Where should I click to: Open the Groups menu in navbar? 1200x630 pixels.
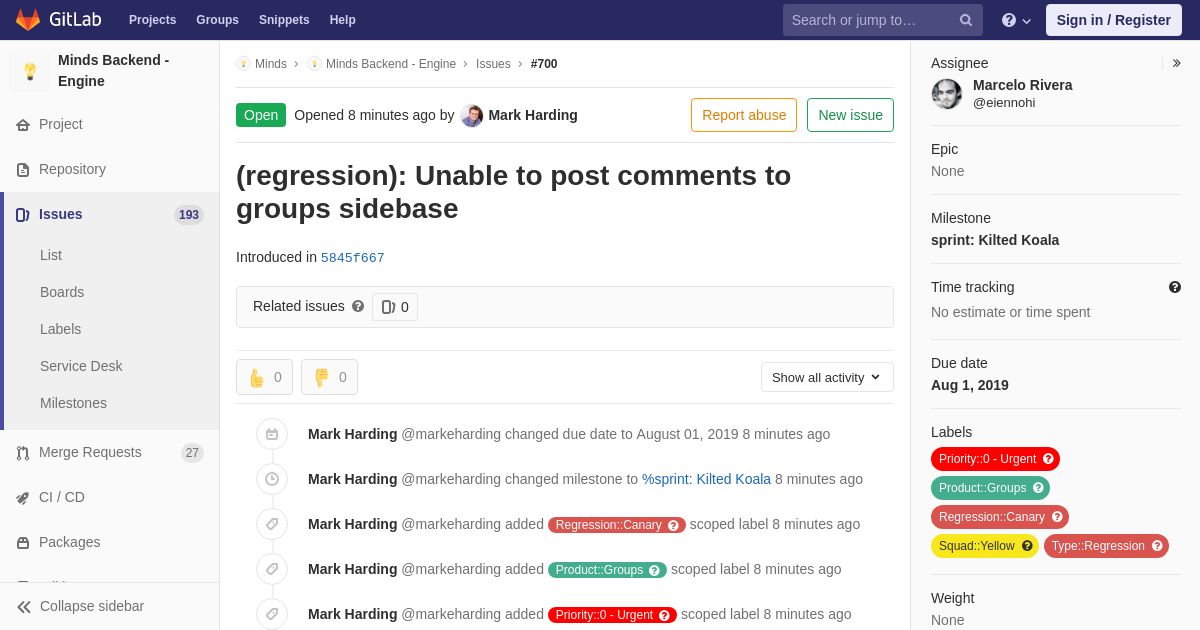tap(217, 20)
